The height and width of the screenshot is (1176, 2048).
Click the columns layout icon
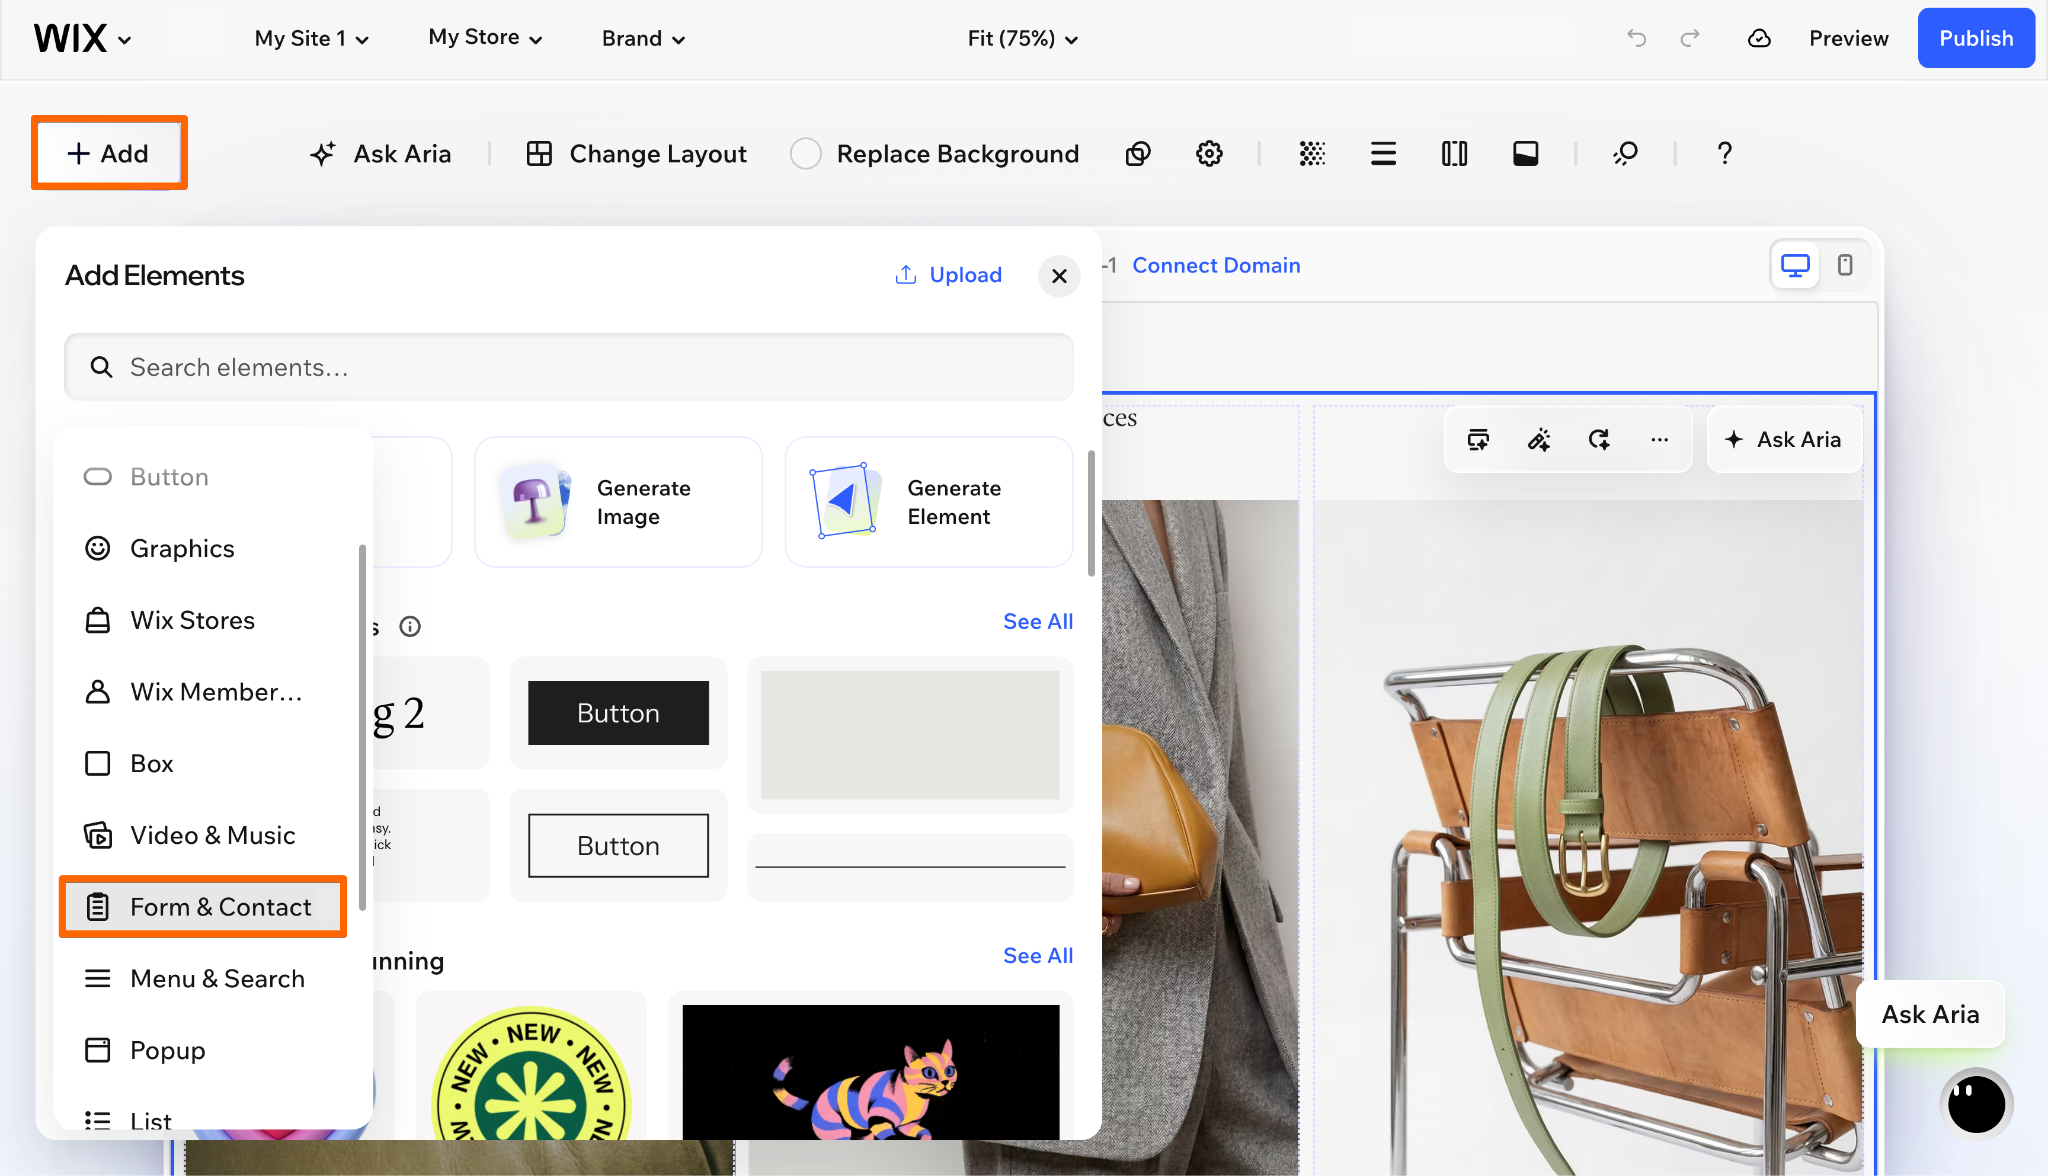[x=1454, y=154]
